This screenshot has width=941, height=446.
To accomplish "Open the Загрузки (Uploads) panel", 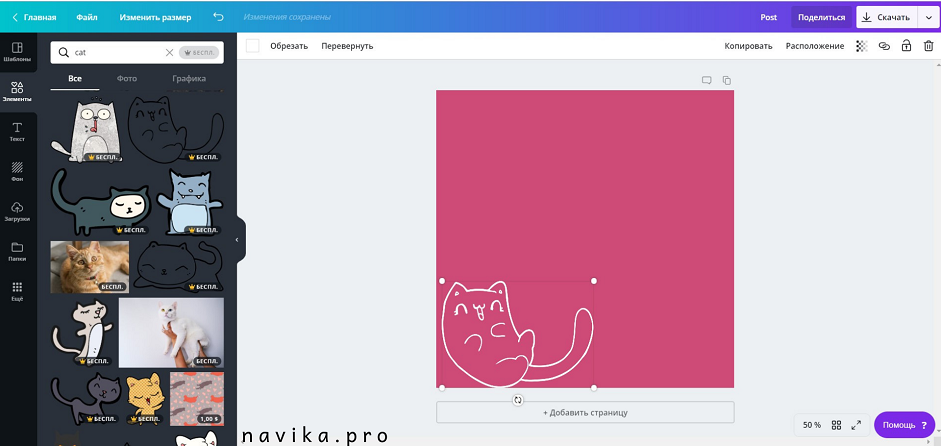I will coord(17,211).
